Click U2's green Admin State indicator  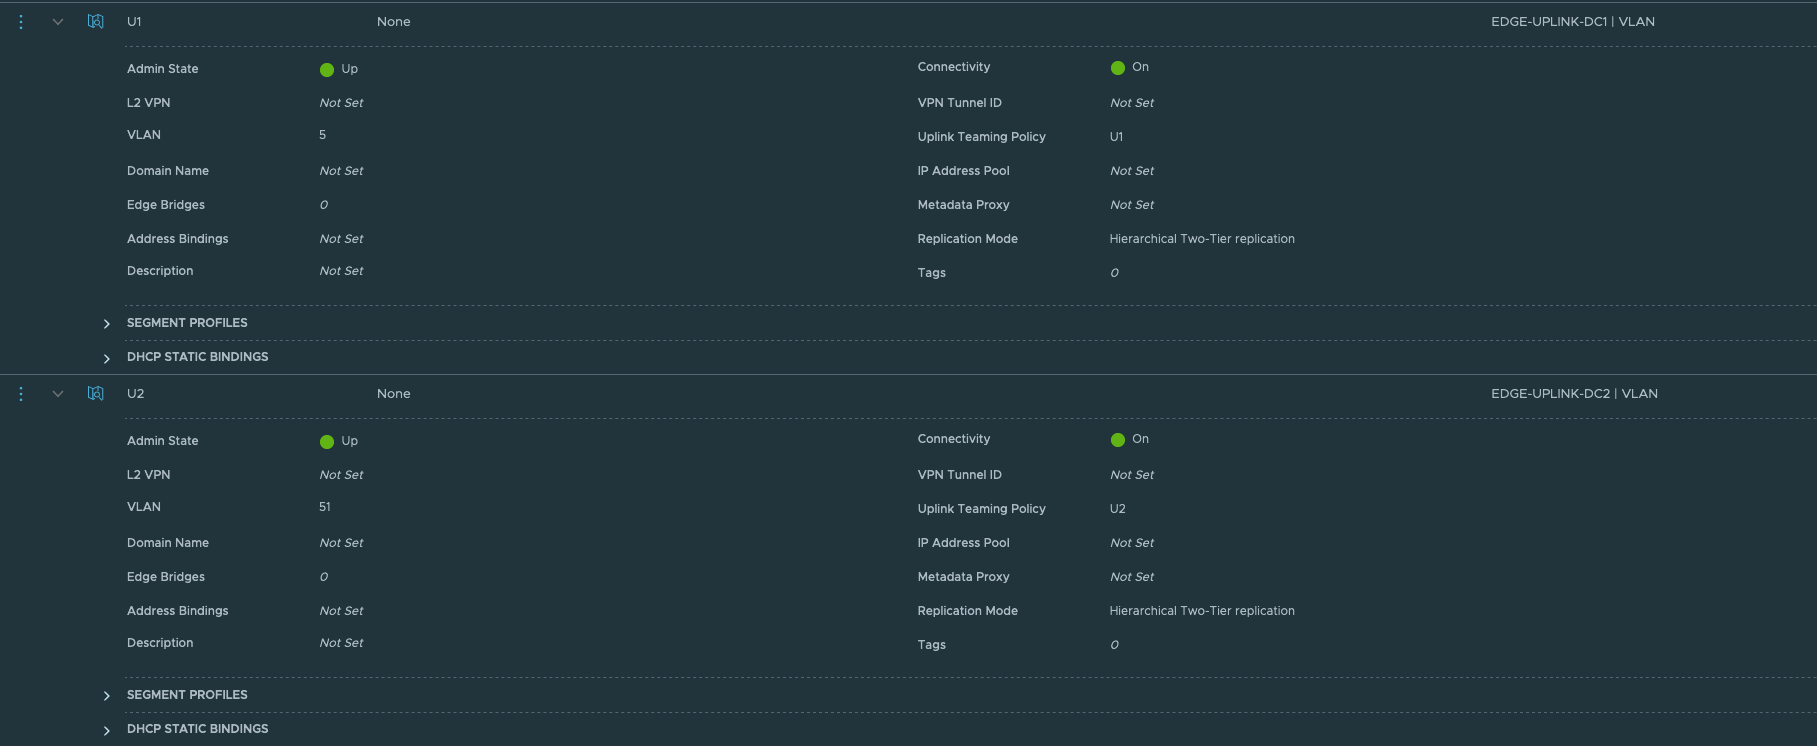click(x=327, y=442)
